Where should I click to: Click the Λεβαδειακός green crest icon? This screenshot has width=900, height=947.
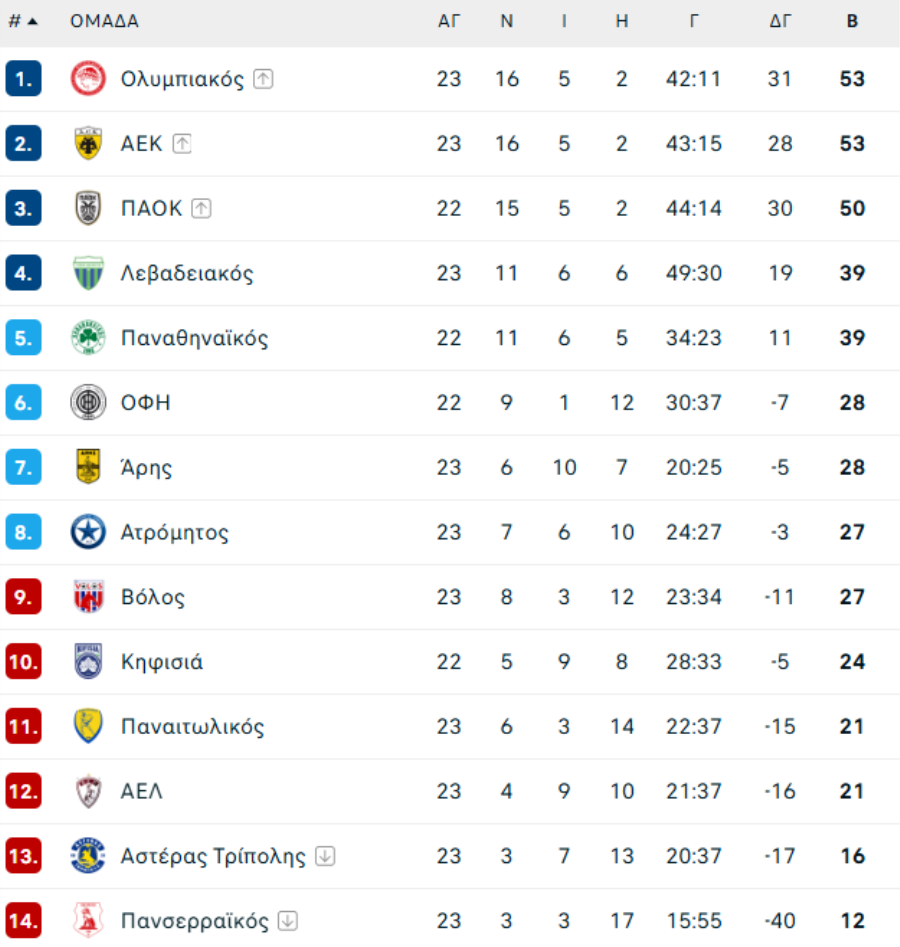[x=88, y=273]
